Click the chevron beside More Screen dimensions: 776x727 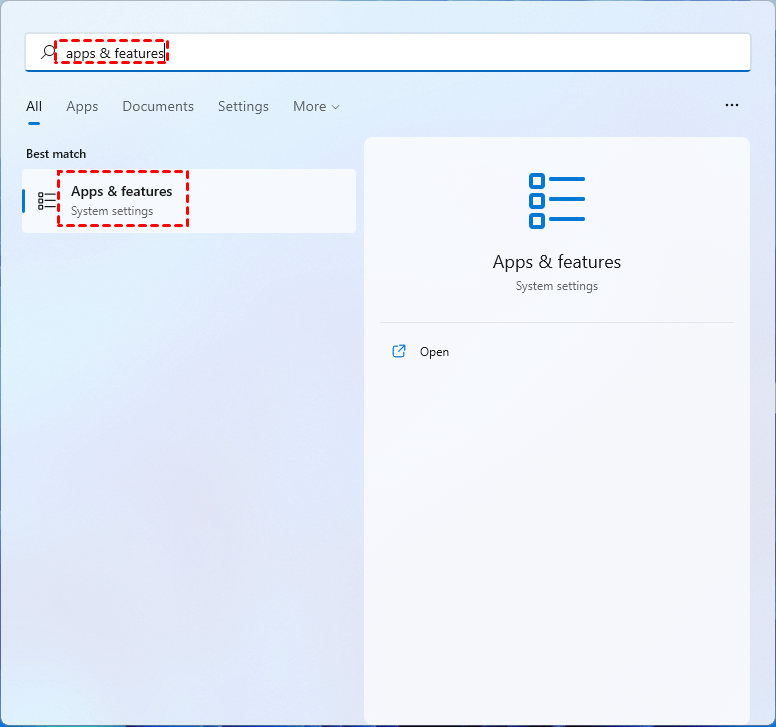coord(336,107)
